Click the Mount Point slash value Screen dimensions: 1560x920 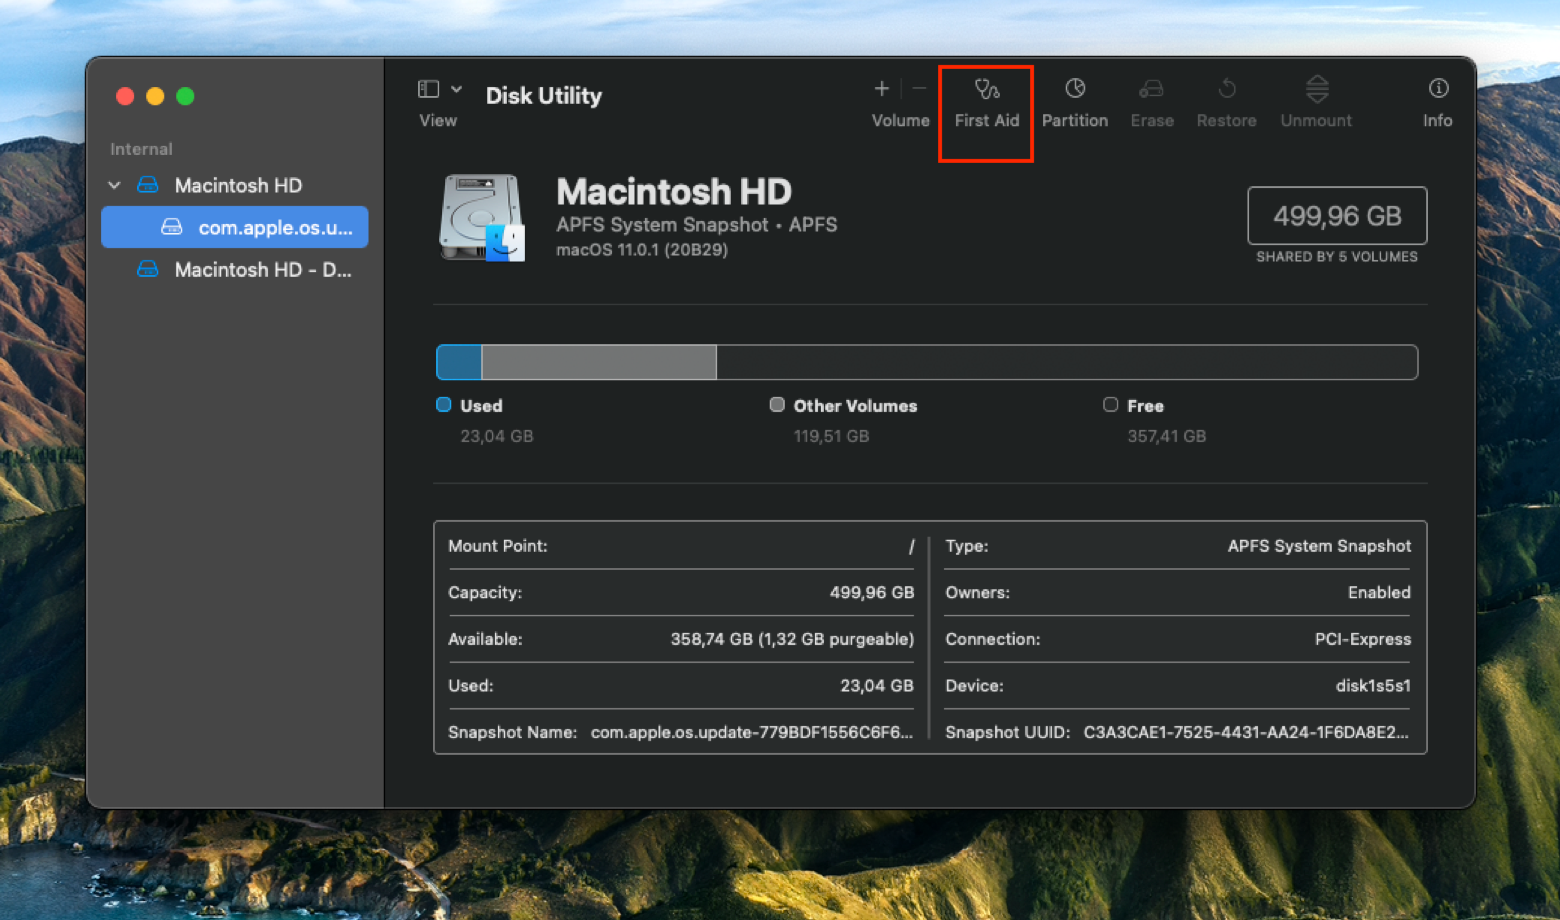pyautogui.click(x=911, y=546)
